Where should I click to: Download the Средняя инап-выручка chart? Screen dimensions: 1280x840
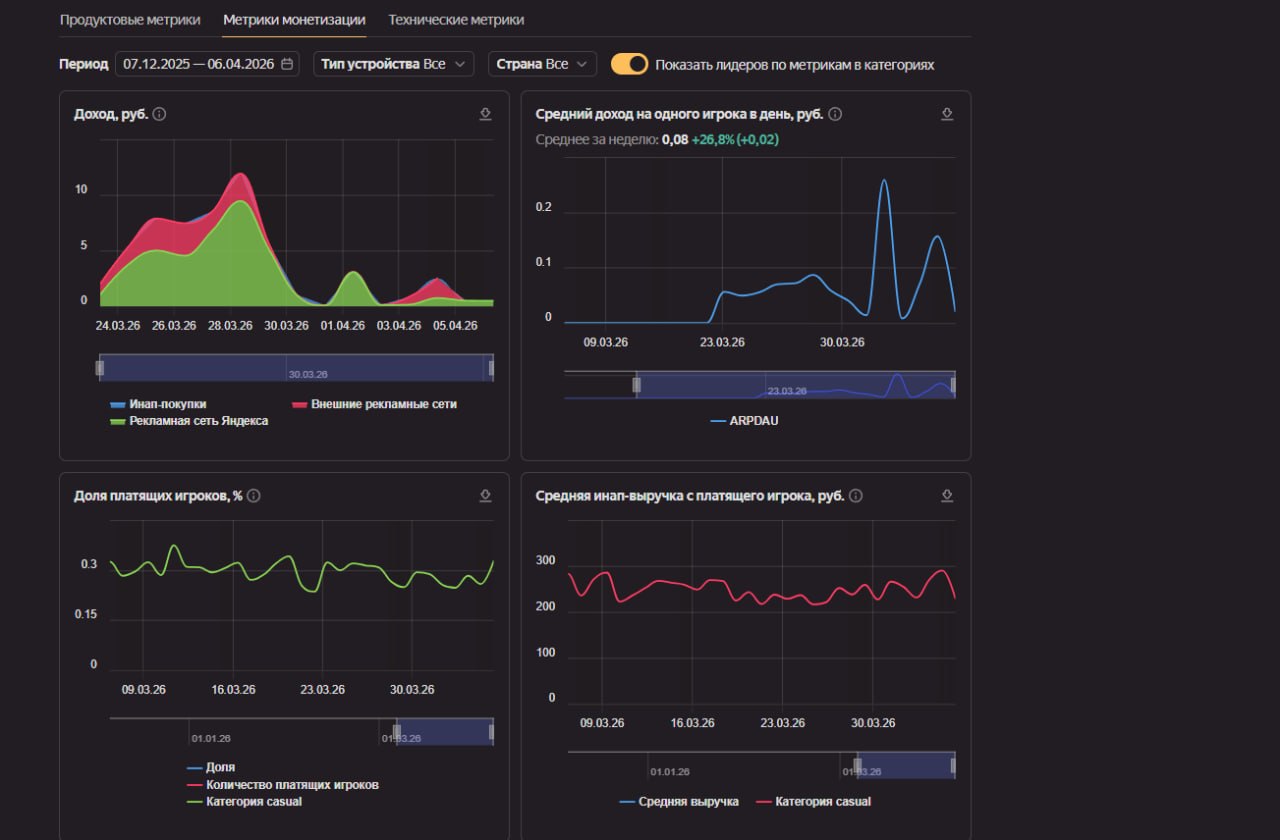(947, 496)
